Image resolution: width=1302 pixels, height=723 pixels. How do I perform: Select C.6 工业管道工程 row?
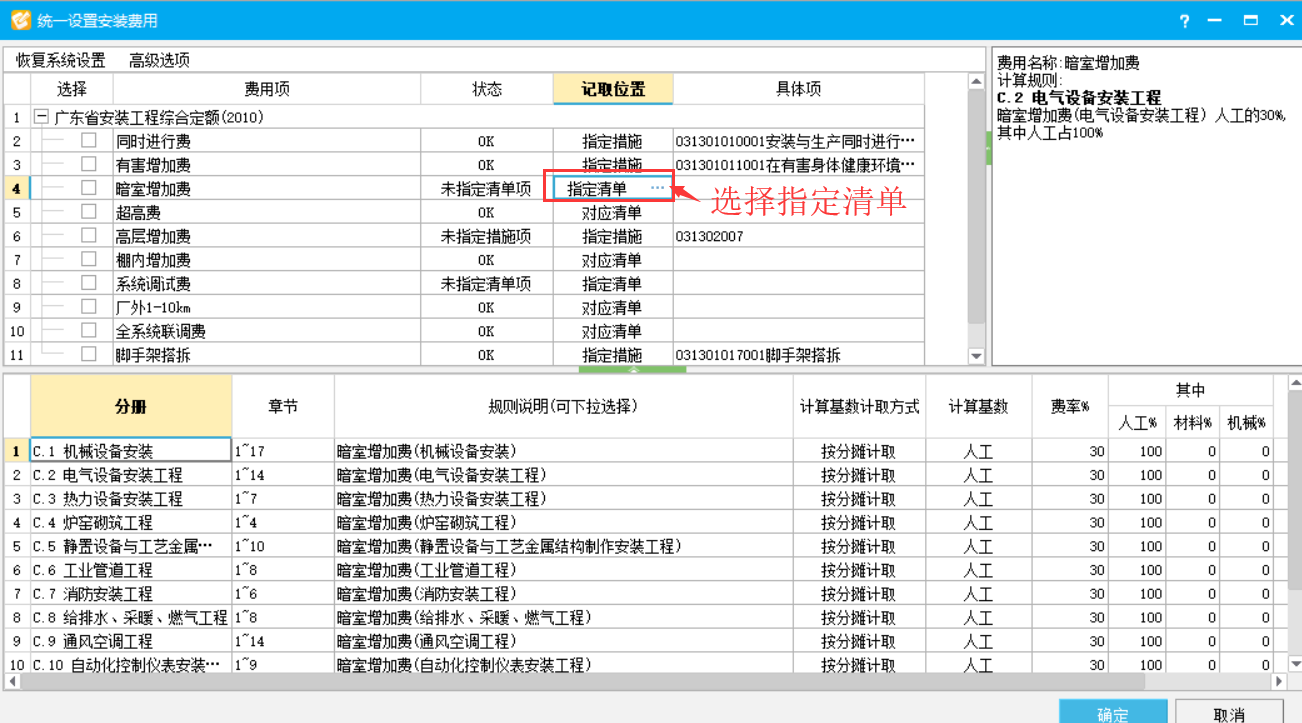(x=131, y=570)
